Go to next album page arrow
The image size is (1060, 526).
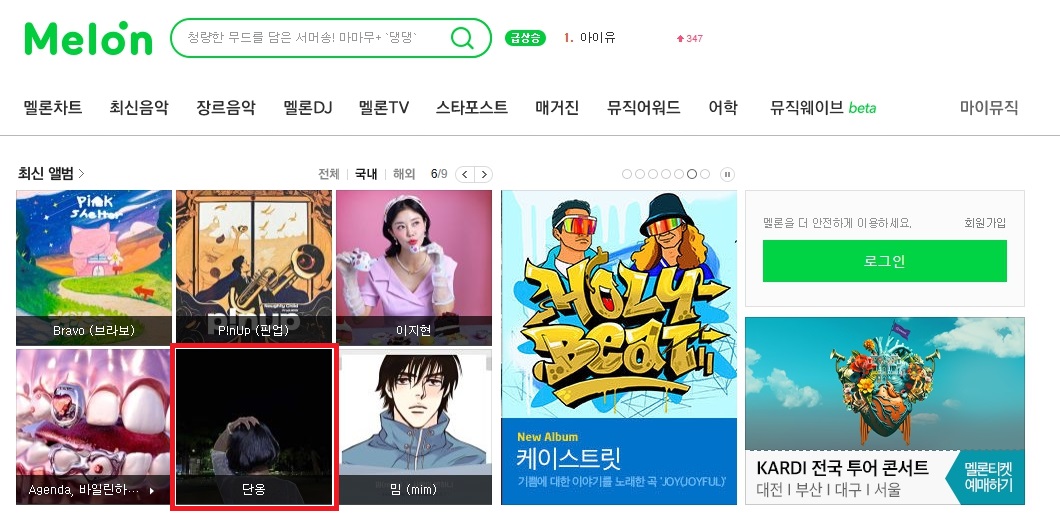[x=483, y=174]
